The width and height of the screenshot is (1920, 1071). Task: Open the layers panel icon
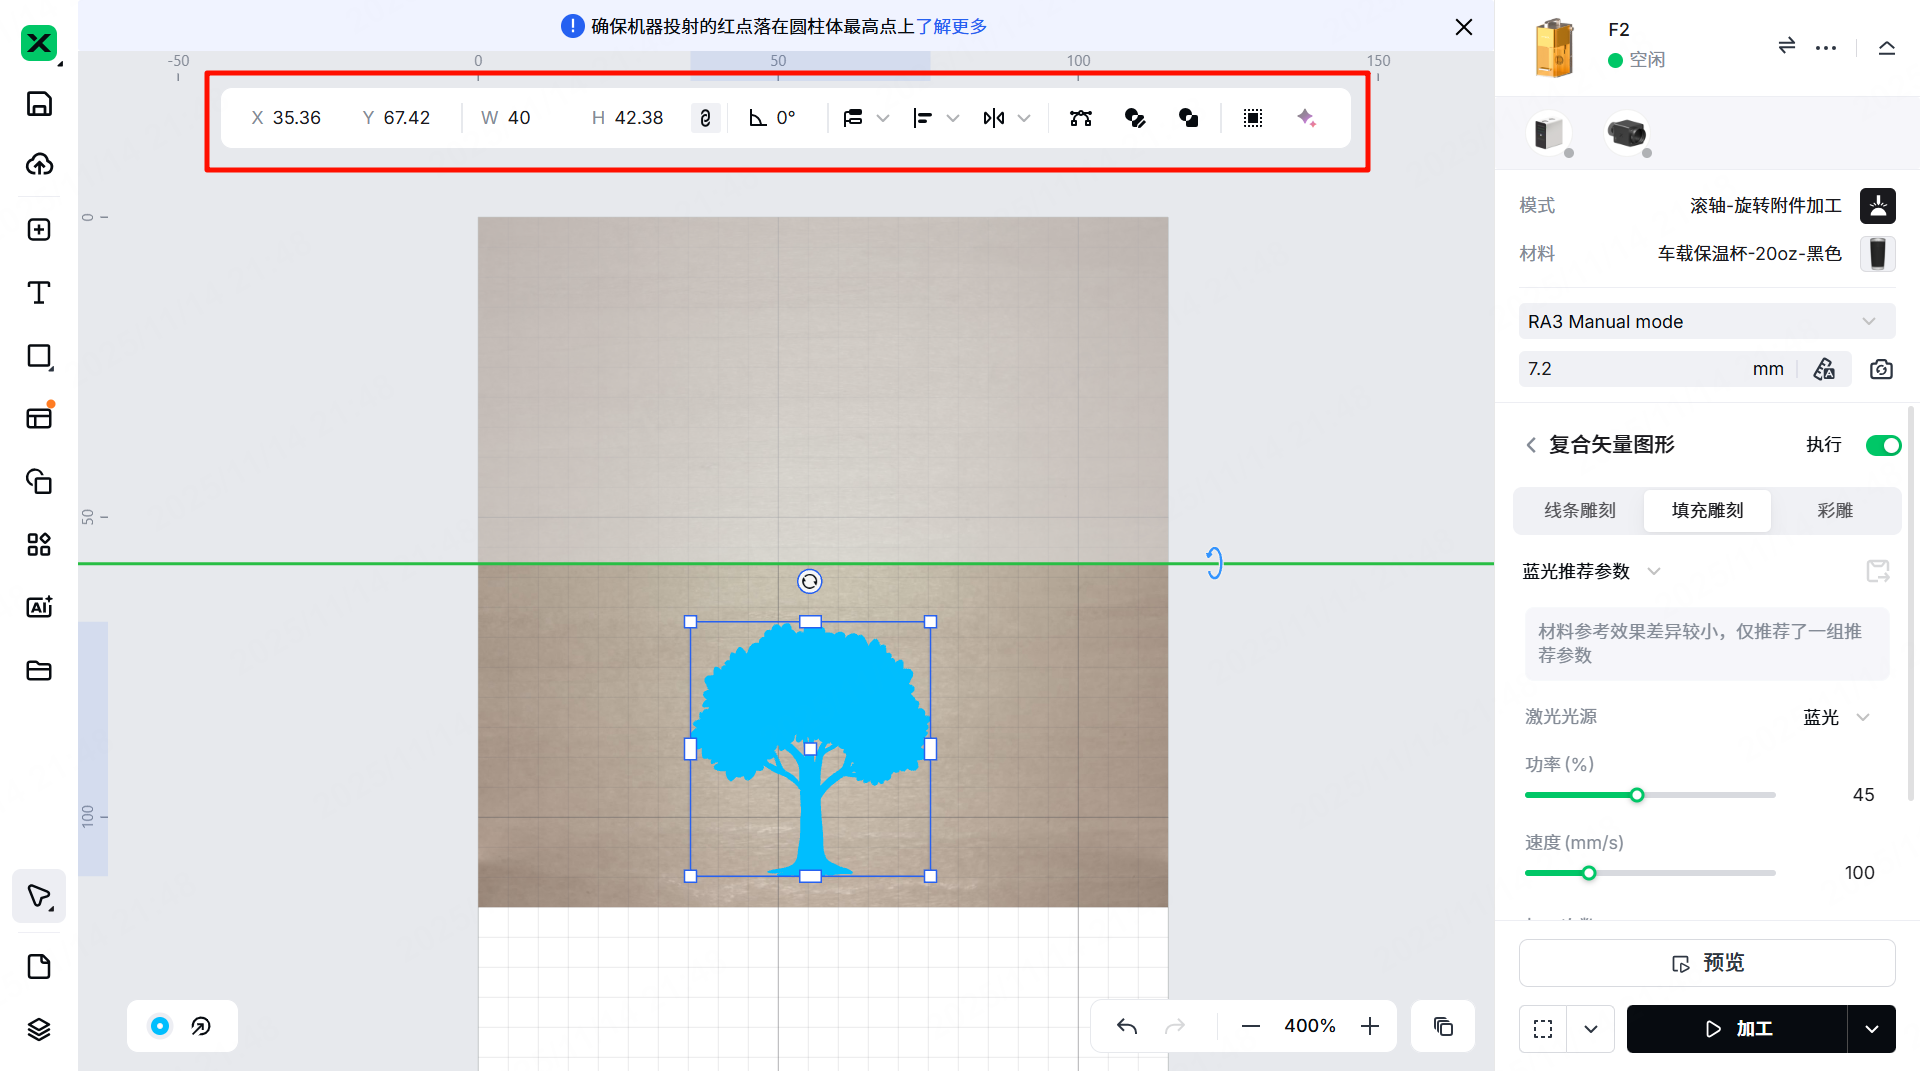click(39, 1029)
